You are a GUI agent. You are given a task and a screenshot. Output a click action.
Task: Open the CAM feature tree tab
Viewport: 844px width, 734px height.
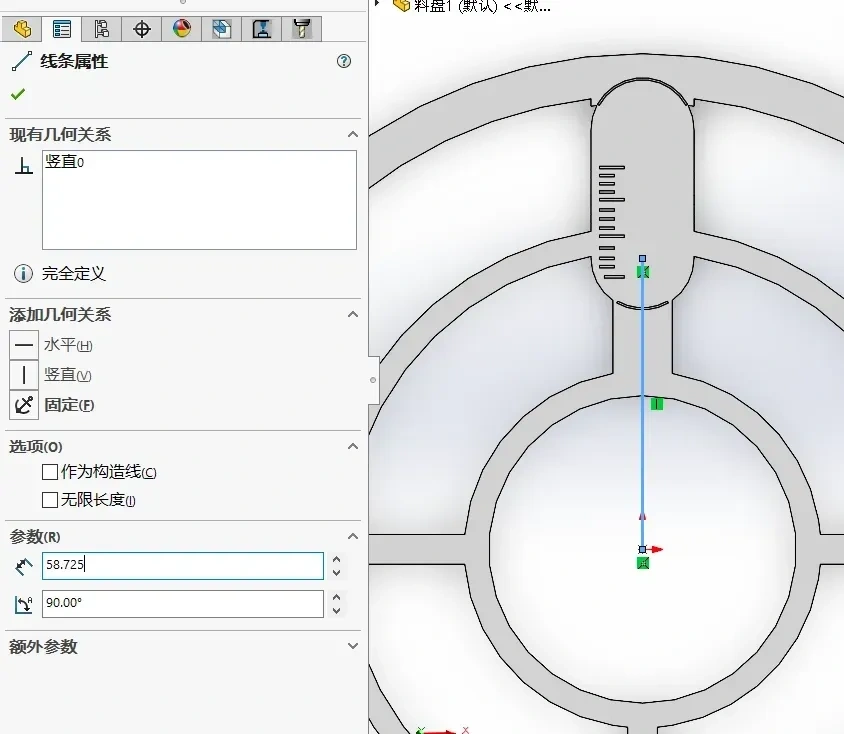click(x=262, y=29)
